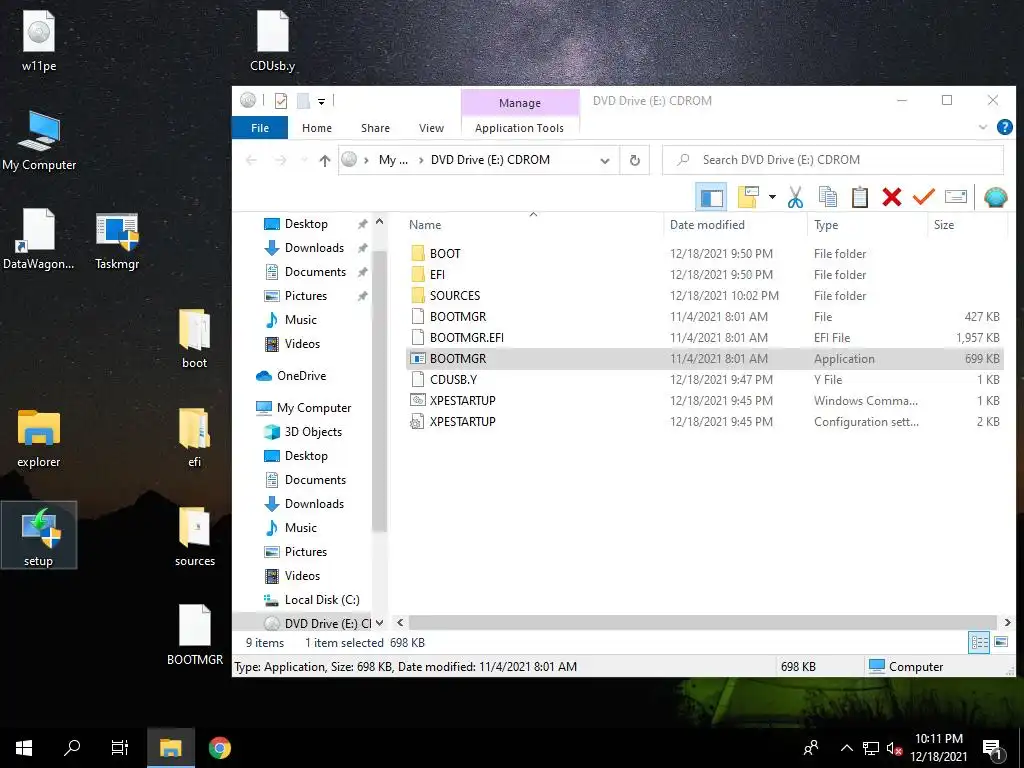Open Customize Quick Access Toolbar dropdown

(x=321, y=101)
